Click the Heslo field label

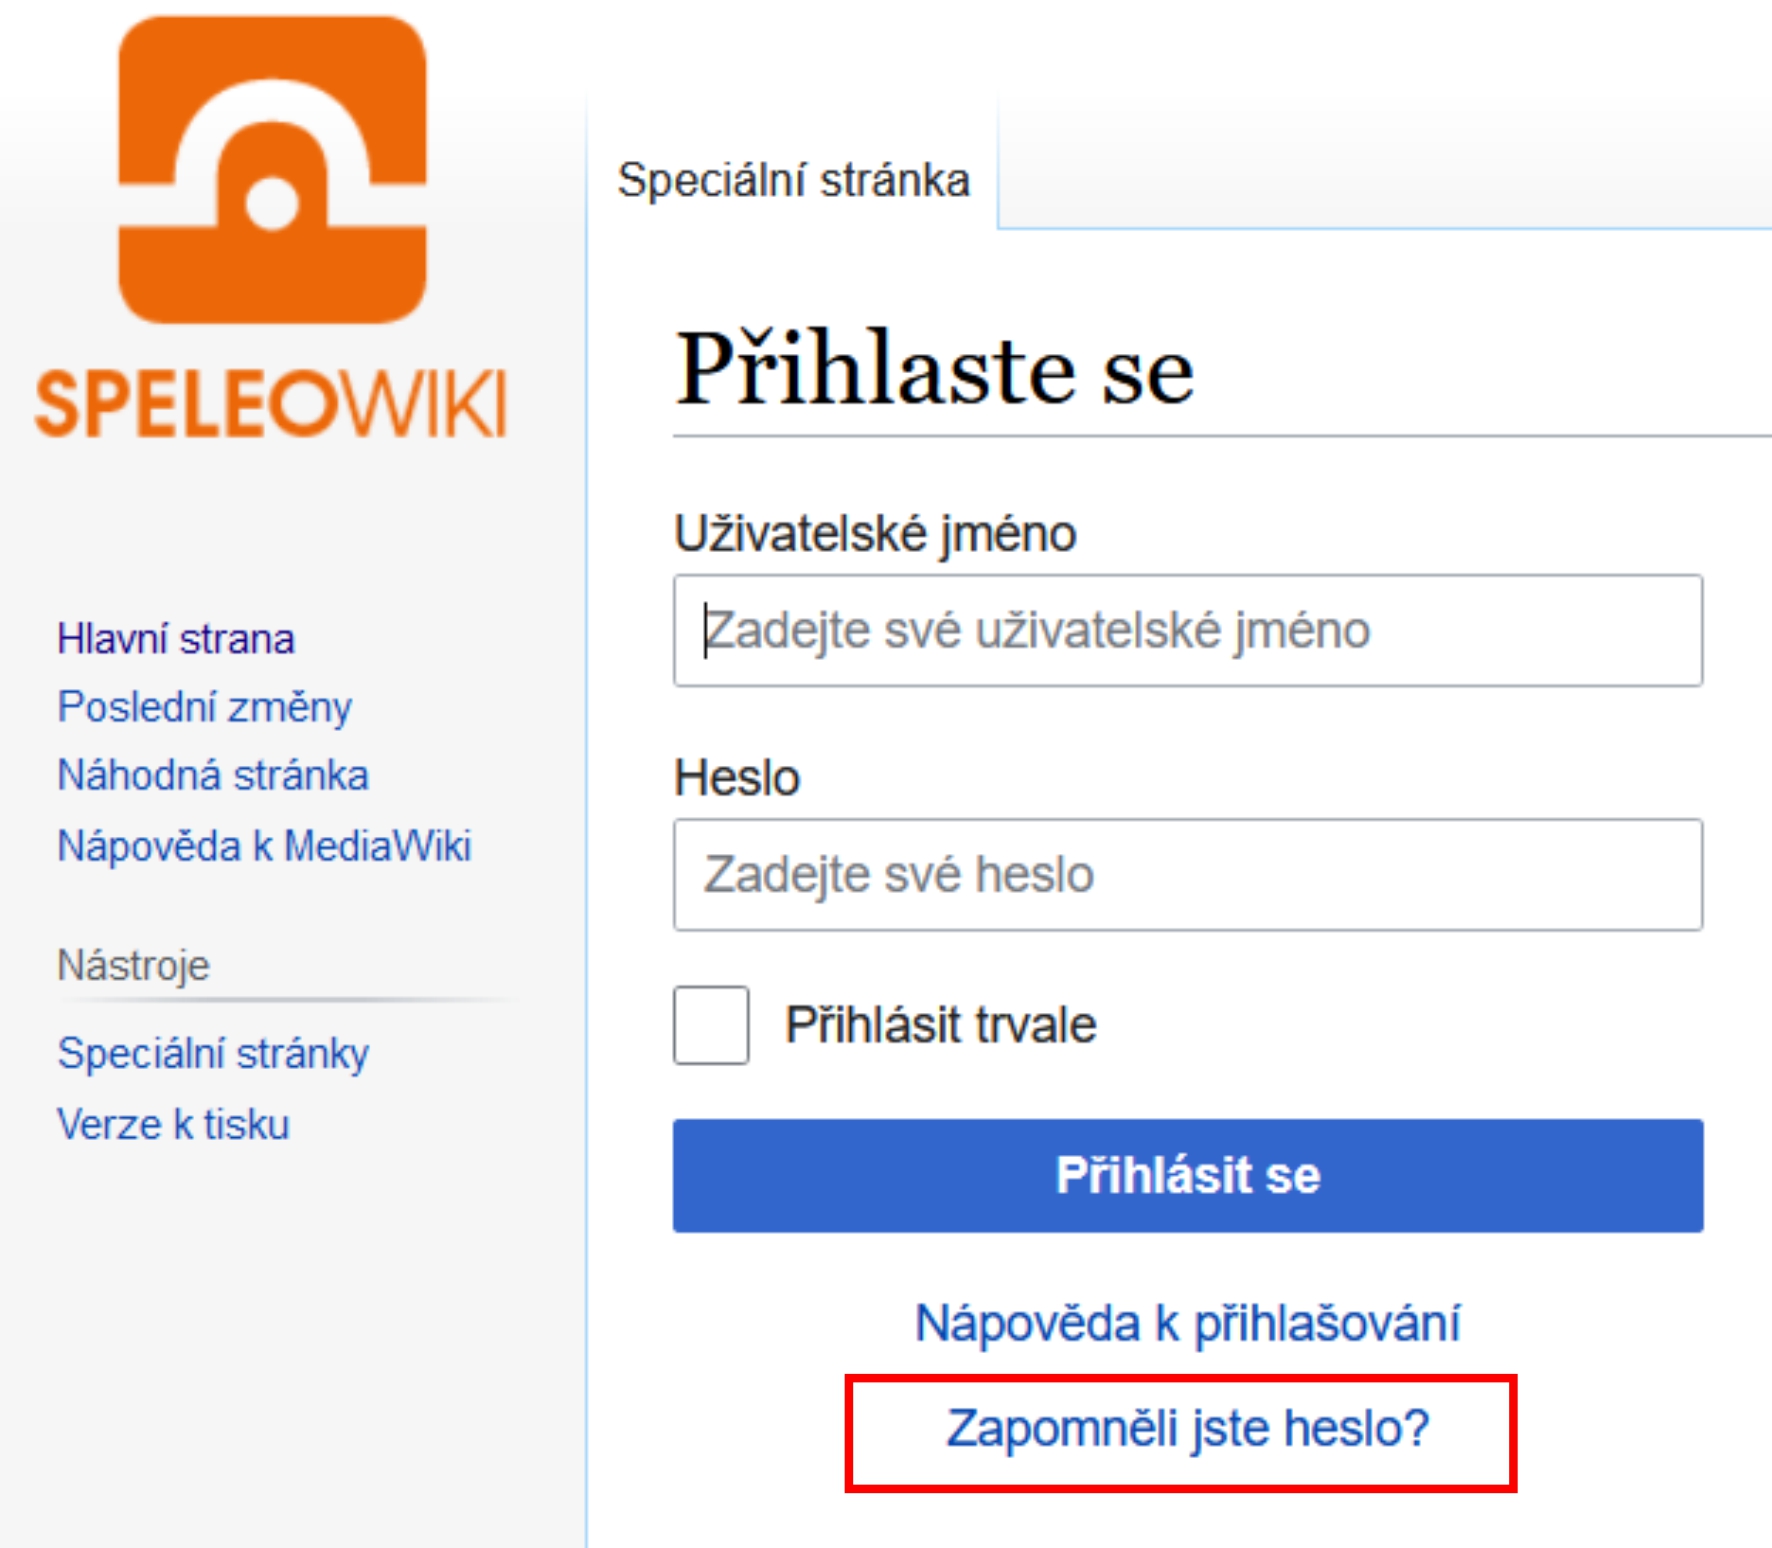(x=737, y=778)
